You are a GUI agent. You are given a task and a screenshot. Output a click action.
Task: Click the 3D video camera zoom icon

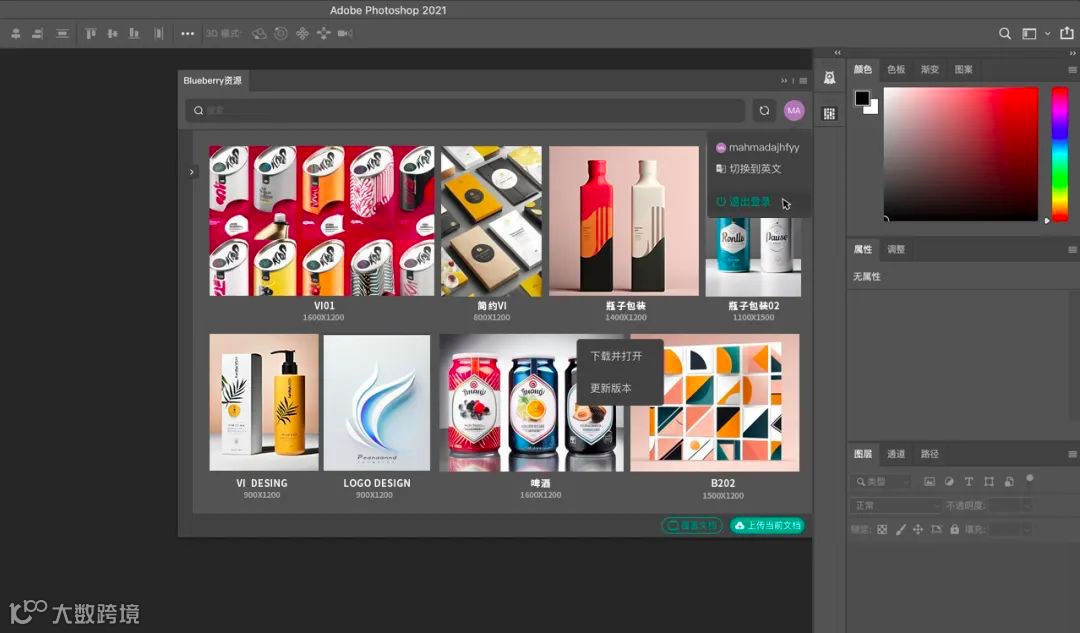click(x=345, y=33)
